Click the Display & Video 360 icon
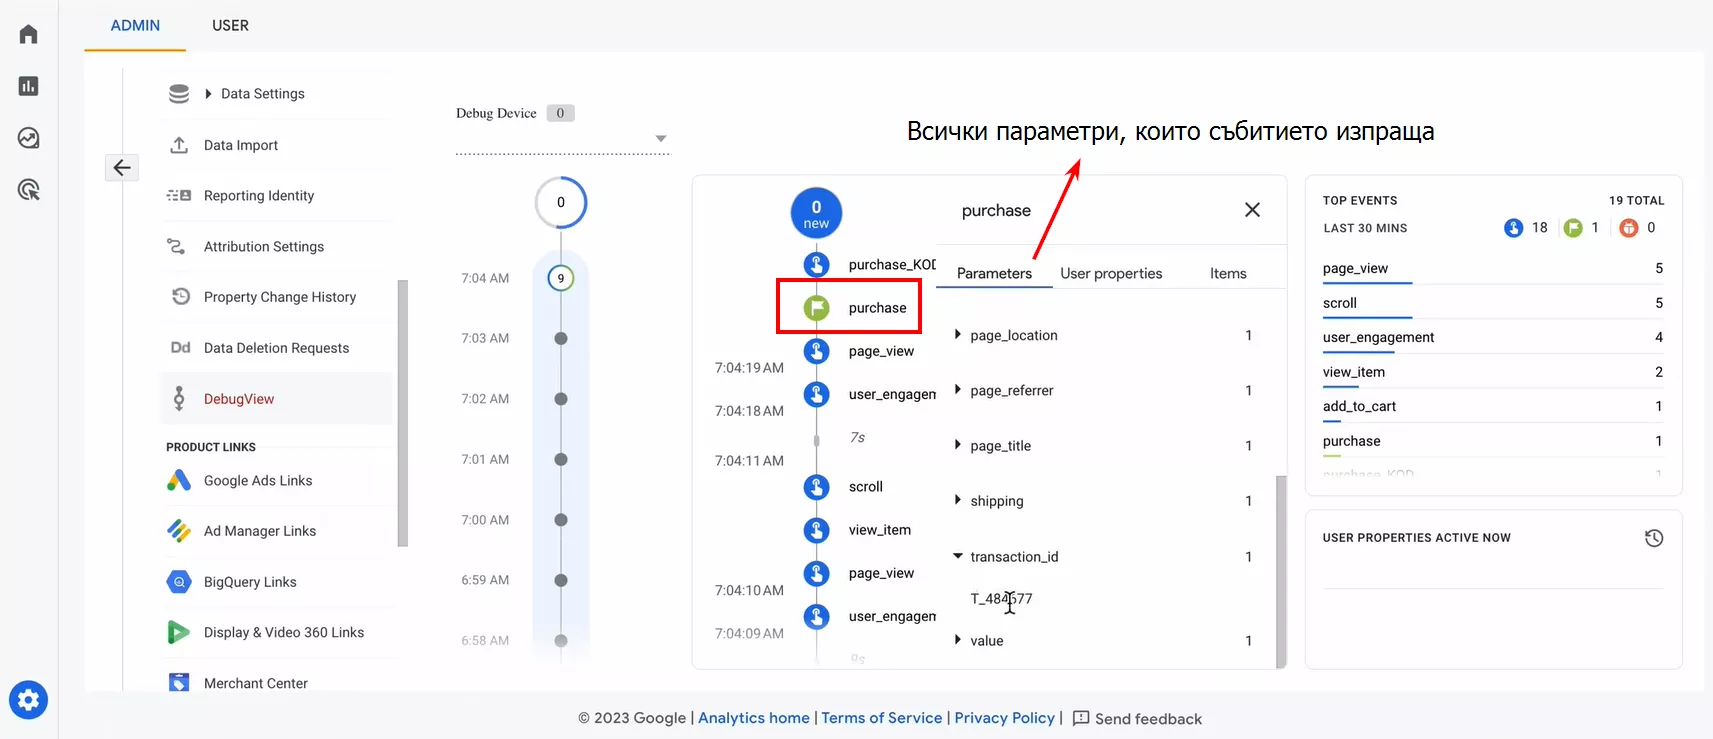 (x=178, y=632)
